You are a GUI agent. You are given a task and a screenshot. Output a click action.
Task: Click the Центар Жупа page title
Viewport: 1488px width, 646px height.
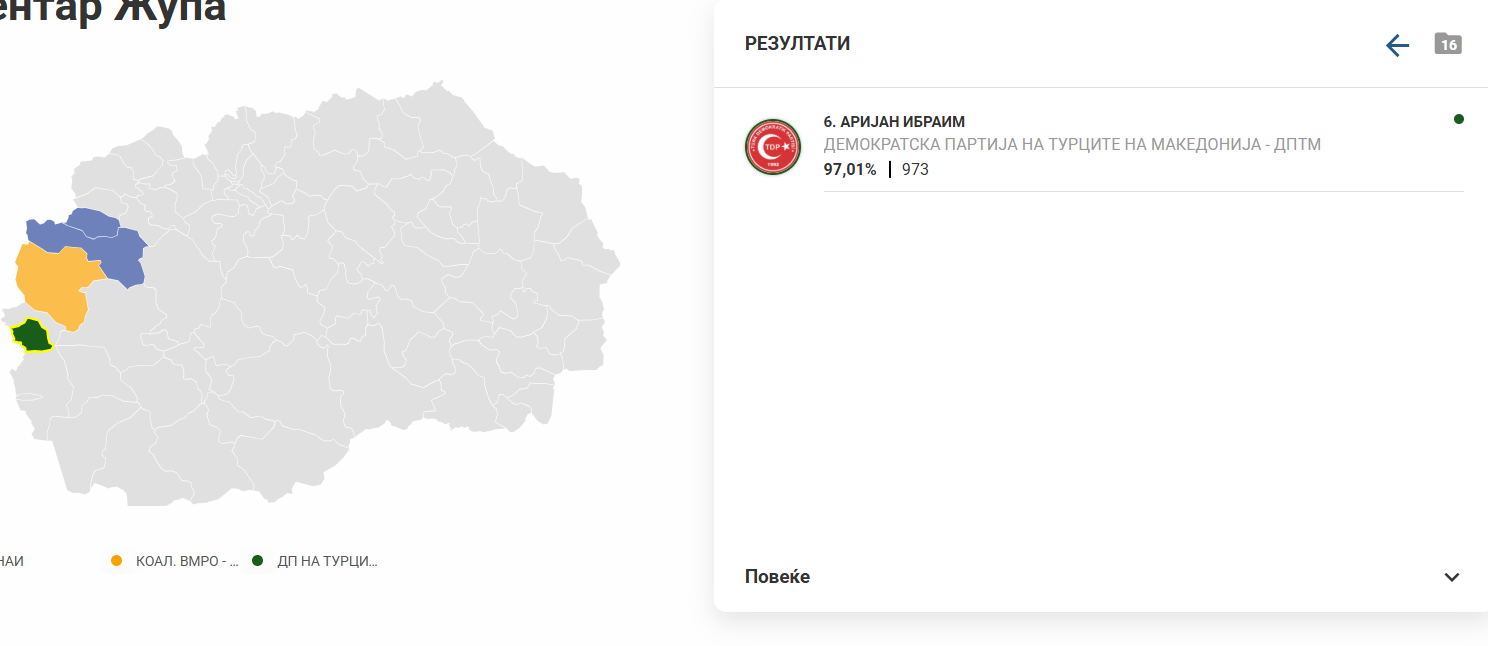(112, 10)
